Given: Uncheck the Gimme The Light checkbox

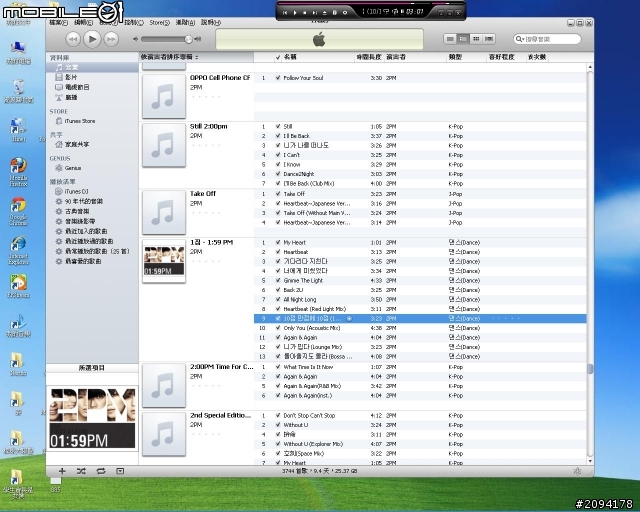Looking at the screenshot, I should [x=278, y=280].
